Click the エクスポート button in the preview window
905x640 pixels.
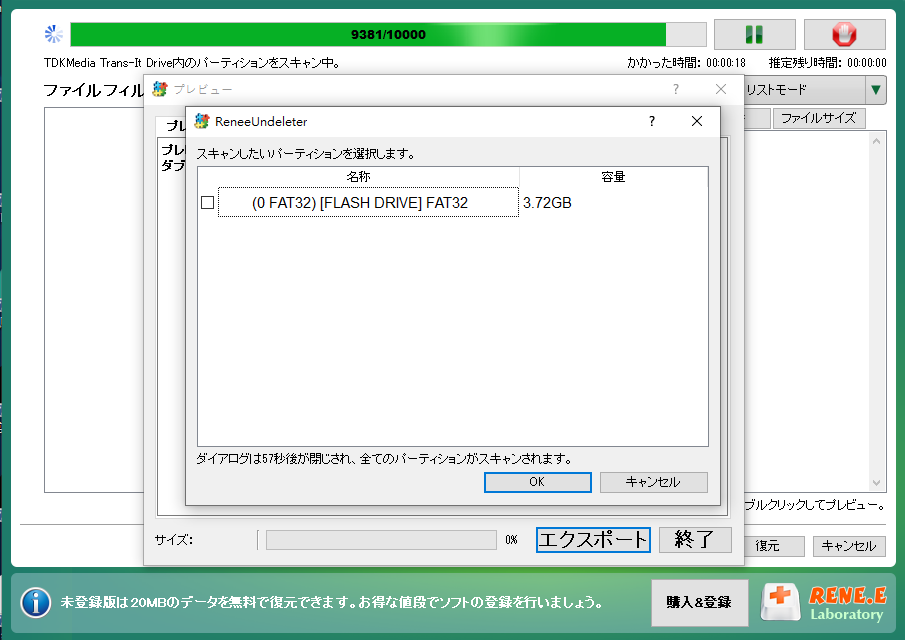[593, 540]
